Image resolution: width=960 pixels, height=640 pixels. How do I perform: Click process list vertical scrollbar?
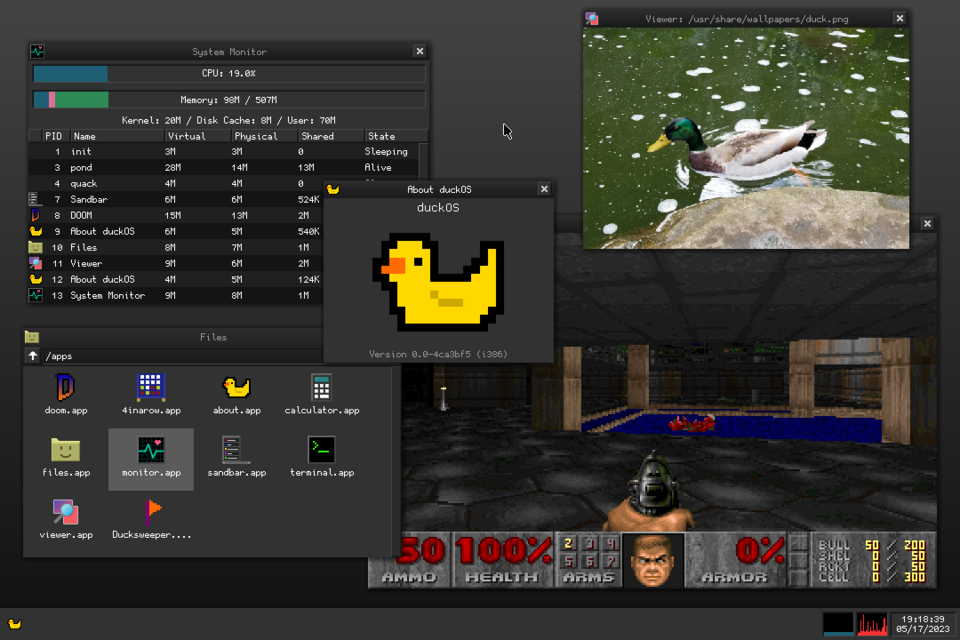click(x=423, y=160)
